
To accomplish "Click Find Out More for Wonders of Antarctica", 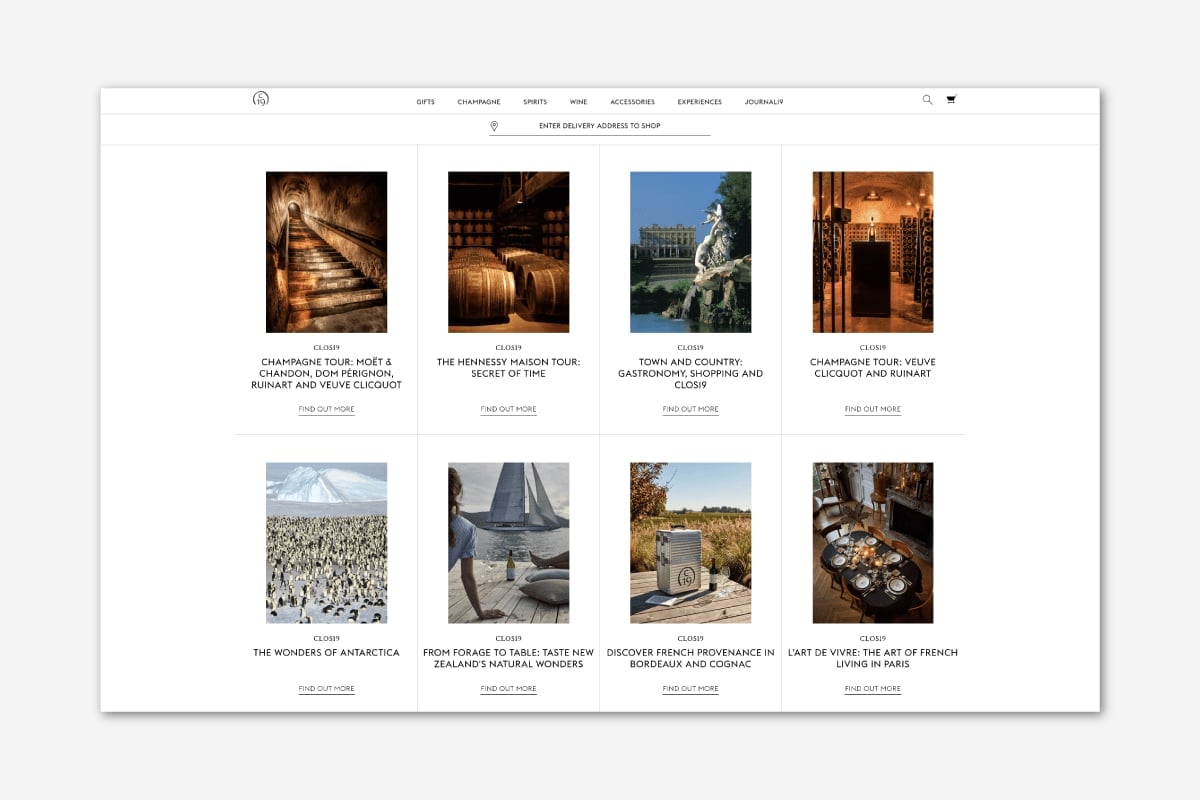I will click(x=326, y=689).
